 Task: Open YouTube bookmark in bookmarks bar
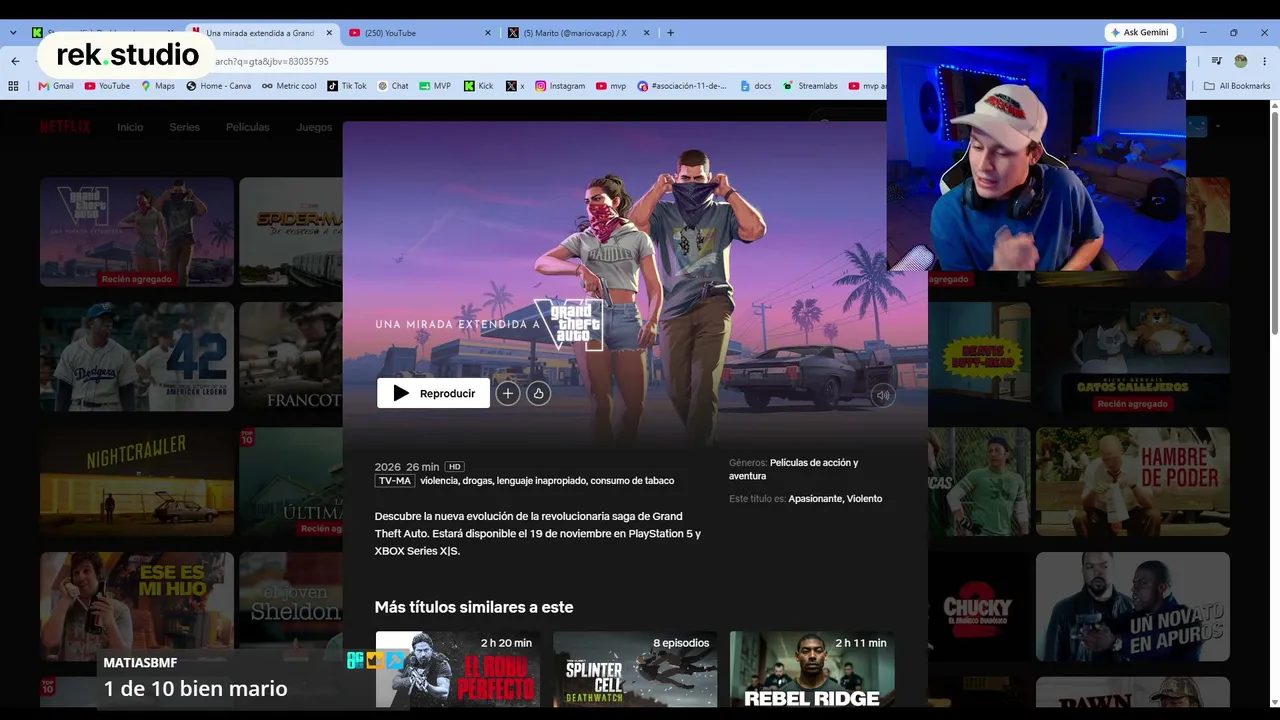pyautogui.click(x=107, y=86)
